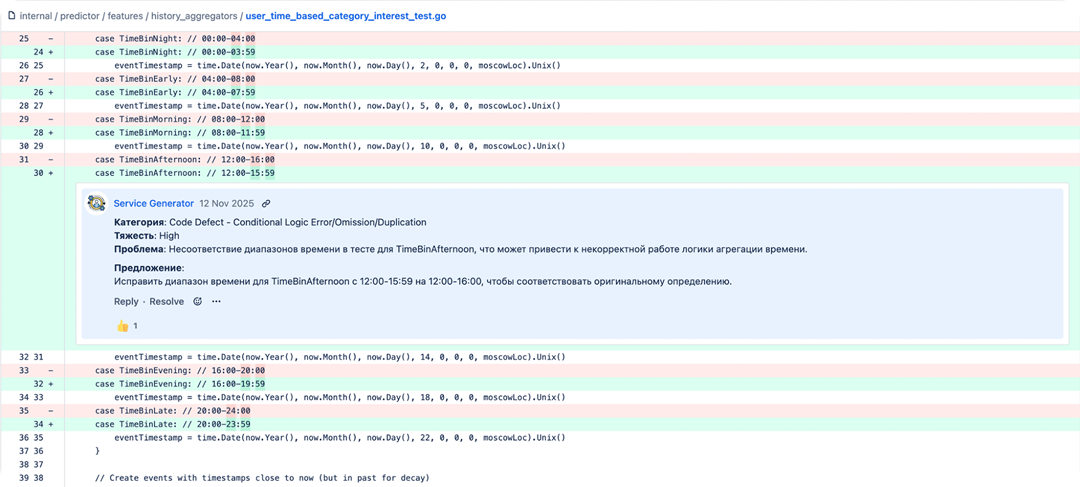Click removed line 25 minus marker
Image resolution: width=1080 pixels, height=487 pixels.
pyautogui.click(x=49, y=39)
